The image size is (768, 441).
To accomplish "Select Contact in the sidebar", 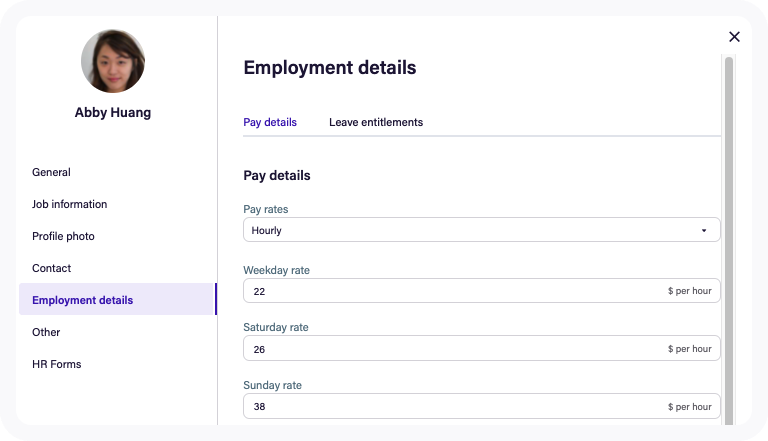I will [51, 268].
